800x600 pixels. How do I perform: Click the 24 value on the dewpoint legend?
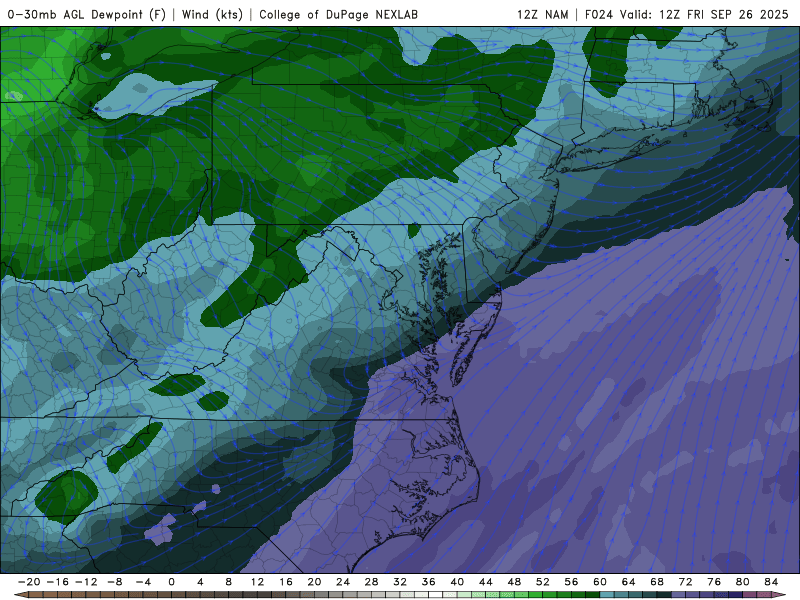(343, 582)
